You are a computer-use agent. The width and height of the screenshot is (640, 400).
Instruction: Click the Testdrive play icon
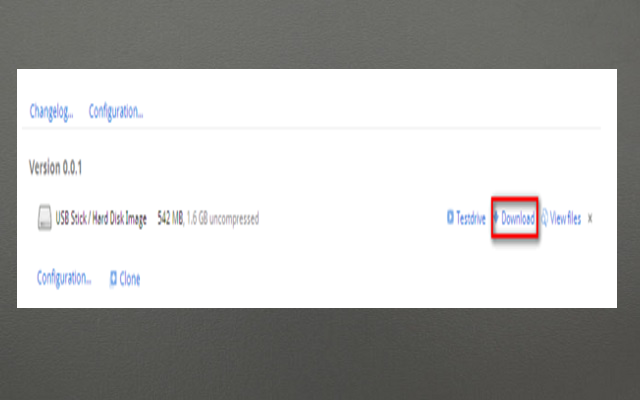click(450, 218)
